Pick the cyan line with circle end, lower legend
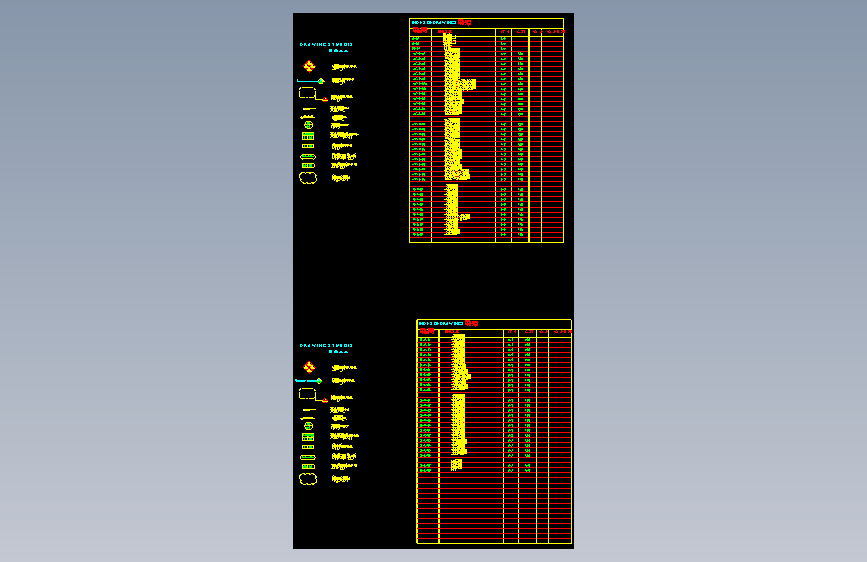867x562 pixels. [x=309, y=381]
